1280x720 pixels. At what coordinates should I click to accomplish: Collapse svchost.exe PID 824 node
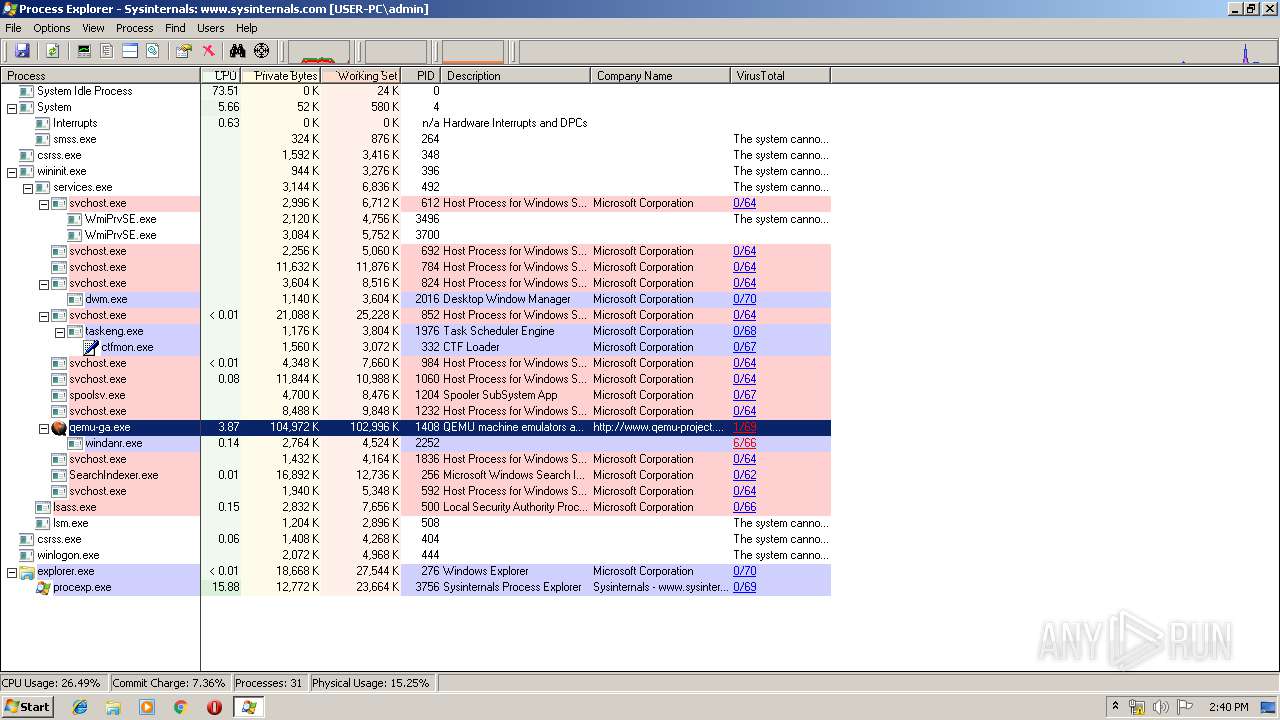[x=44, y=283]
